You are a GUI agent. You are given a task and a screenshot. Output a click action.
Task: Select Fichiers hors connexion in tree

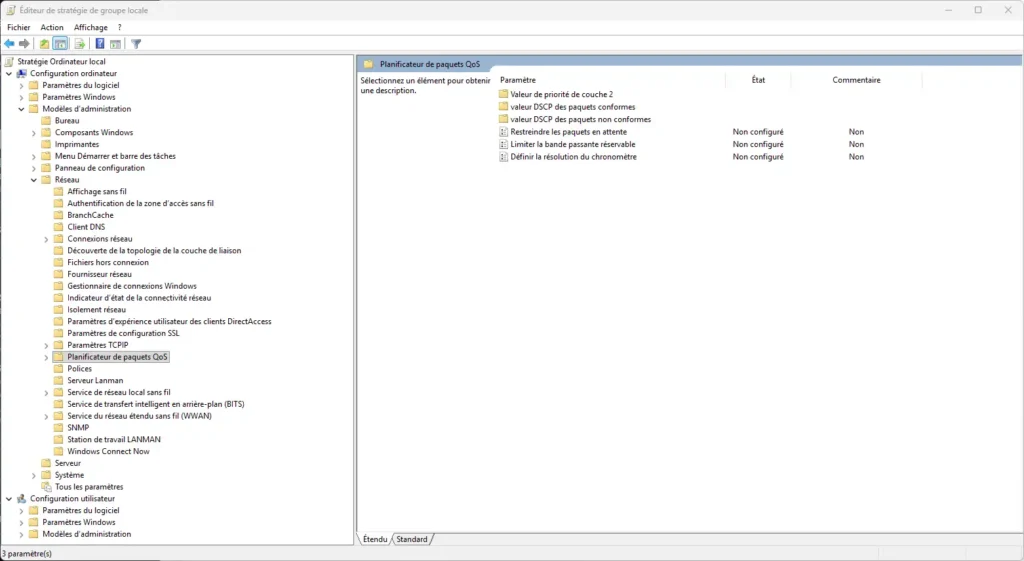108,263
